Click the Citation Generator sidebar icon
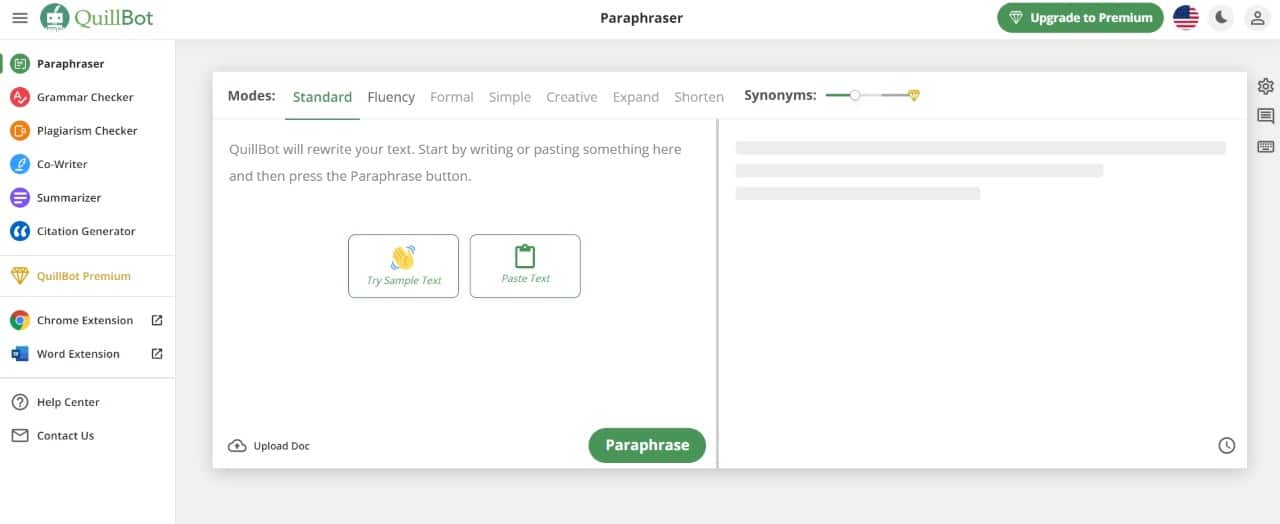1280x524 pixels. click(x=20, y=231)
